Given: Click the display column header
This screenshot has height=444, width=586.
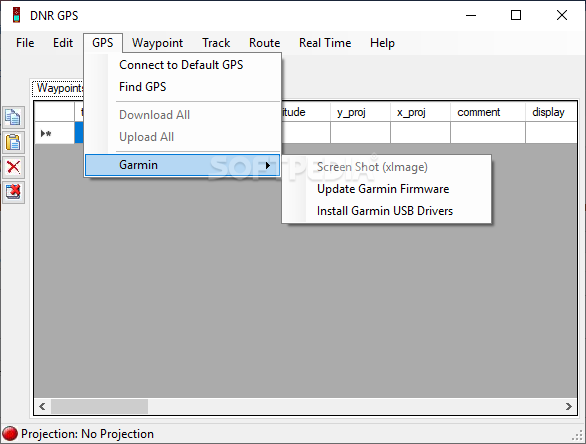Looking at the screenshot, I should pyautogui.click(x=551, y=112).
